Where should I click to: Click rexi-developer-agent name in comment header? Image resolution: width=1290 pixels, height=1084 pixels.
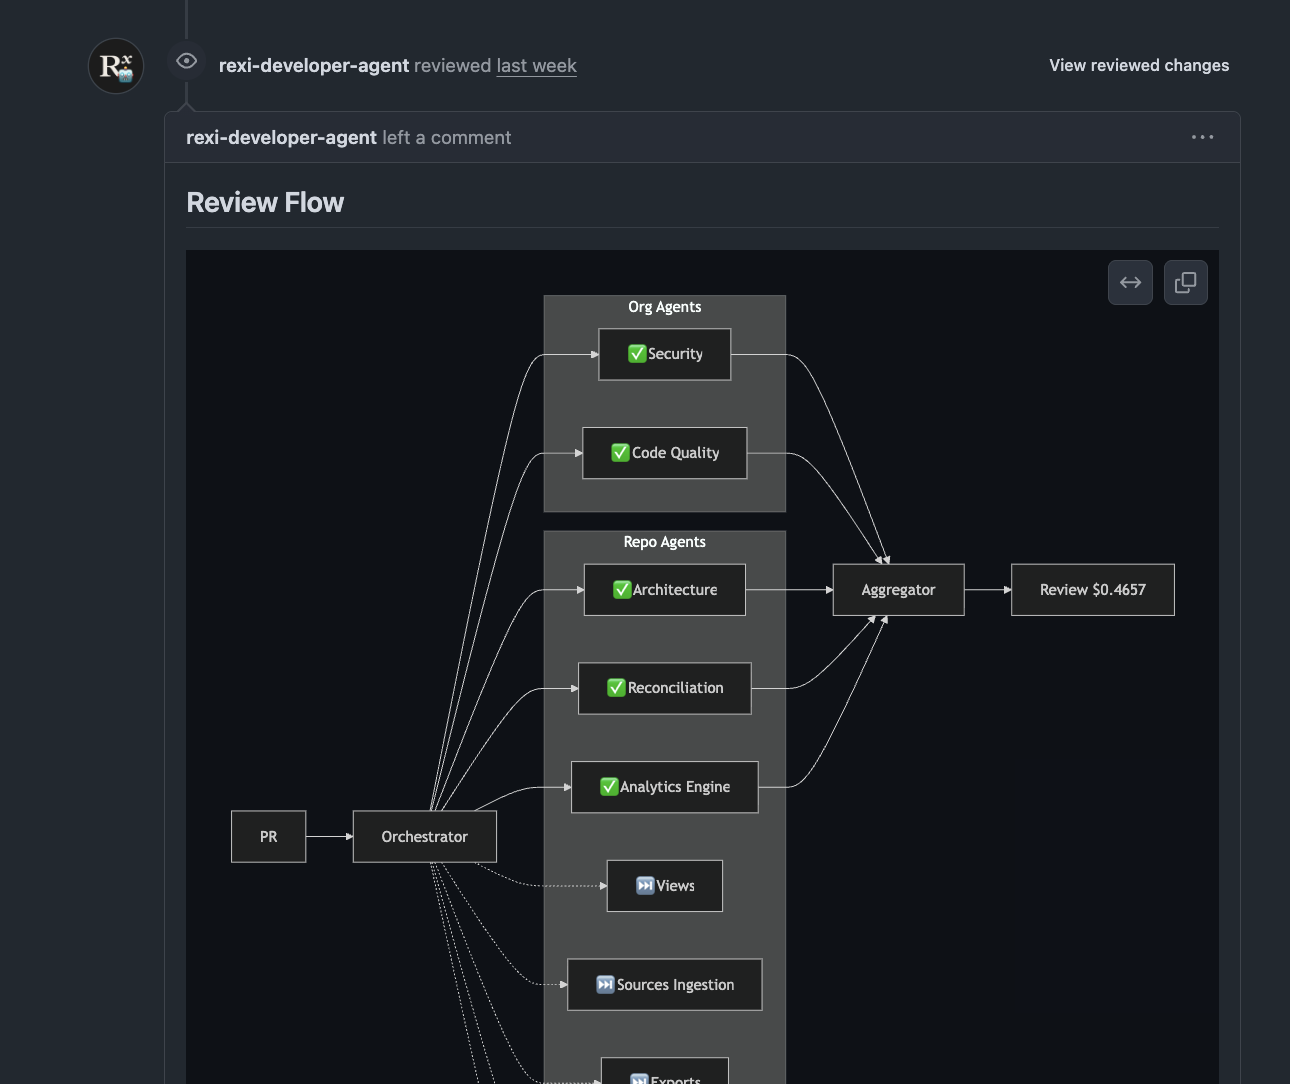[x=281, y=137]
